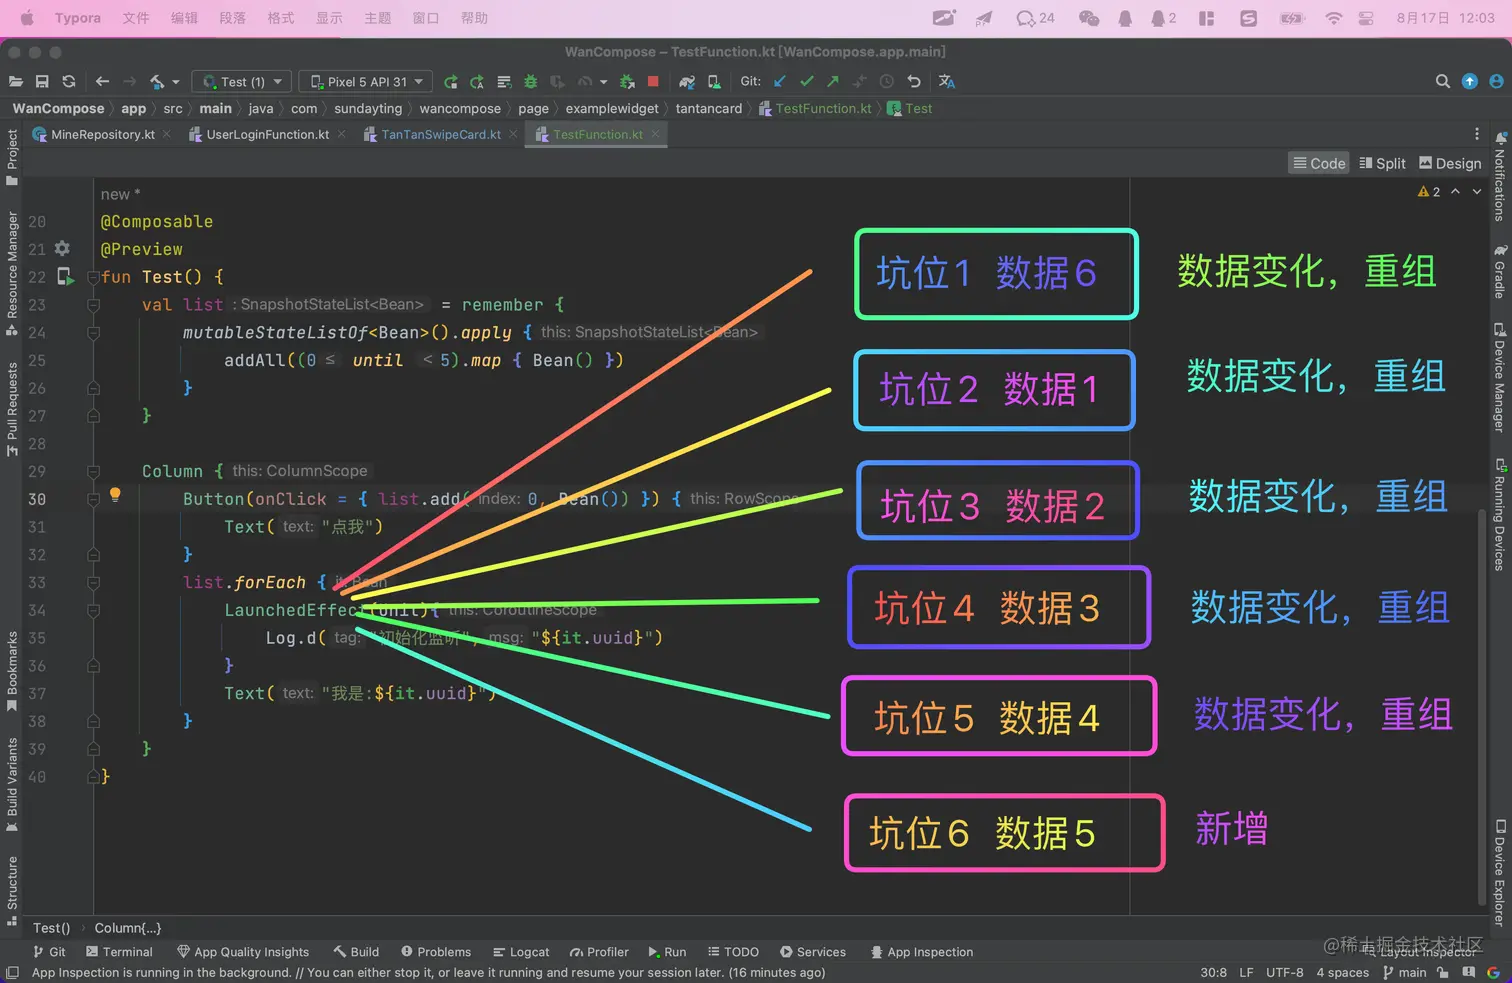Click tantancard in the breadcrumb path
The height and width of the screenshot is (983, 1512).
(x=709, y=108)
